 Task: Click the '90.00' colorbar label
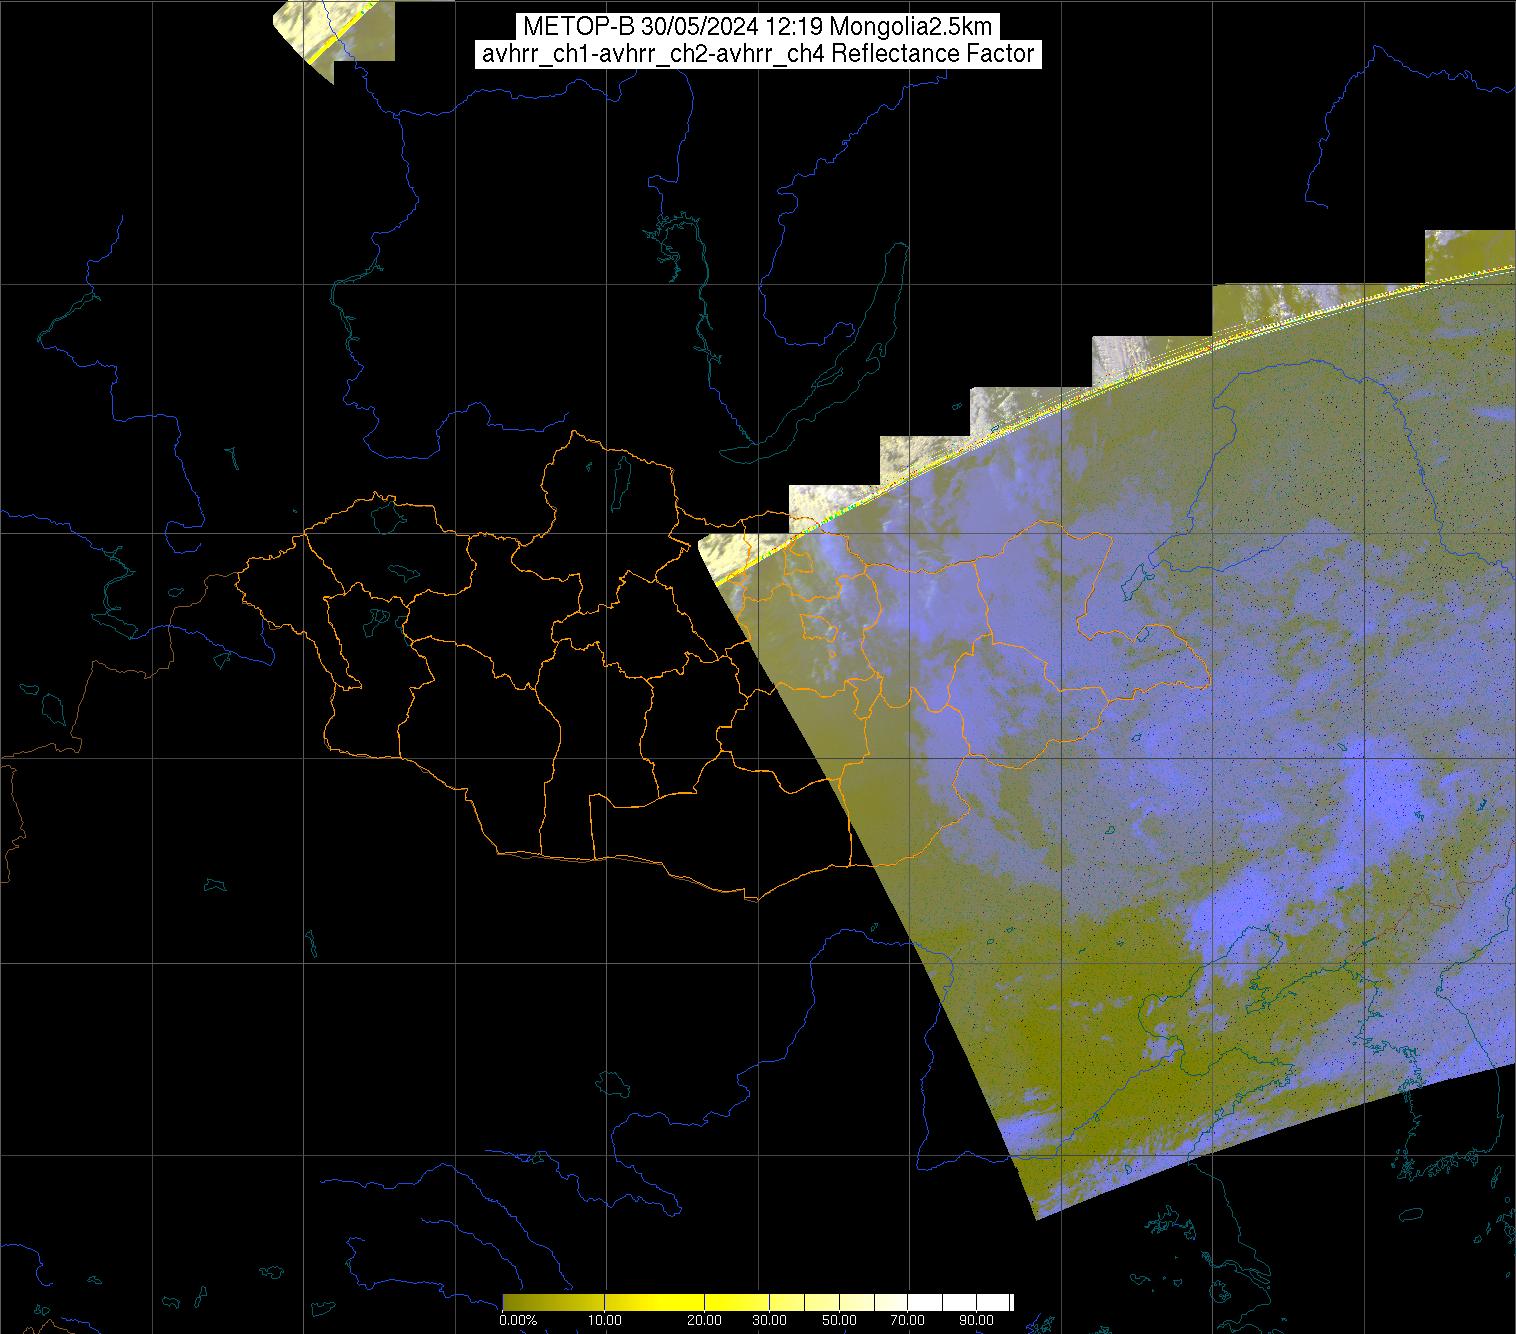[x=975, y=1321]
